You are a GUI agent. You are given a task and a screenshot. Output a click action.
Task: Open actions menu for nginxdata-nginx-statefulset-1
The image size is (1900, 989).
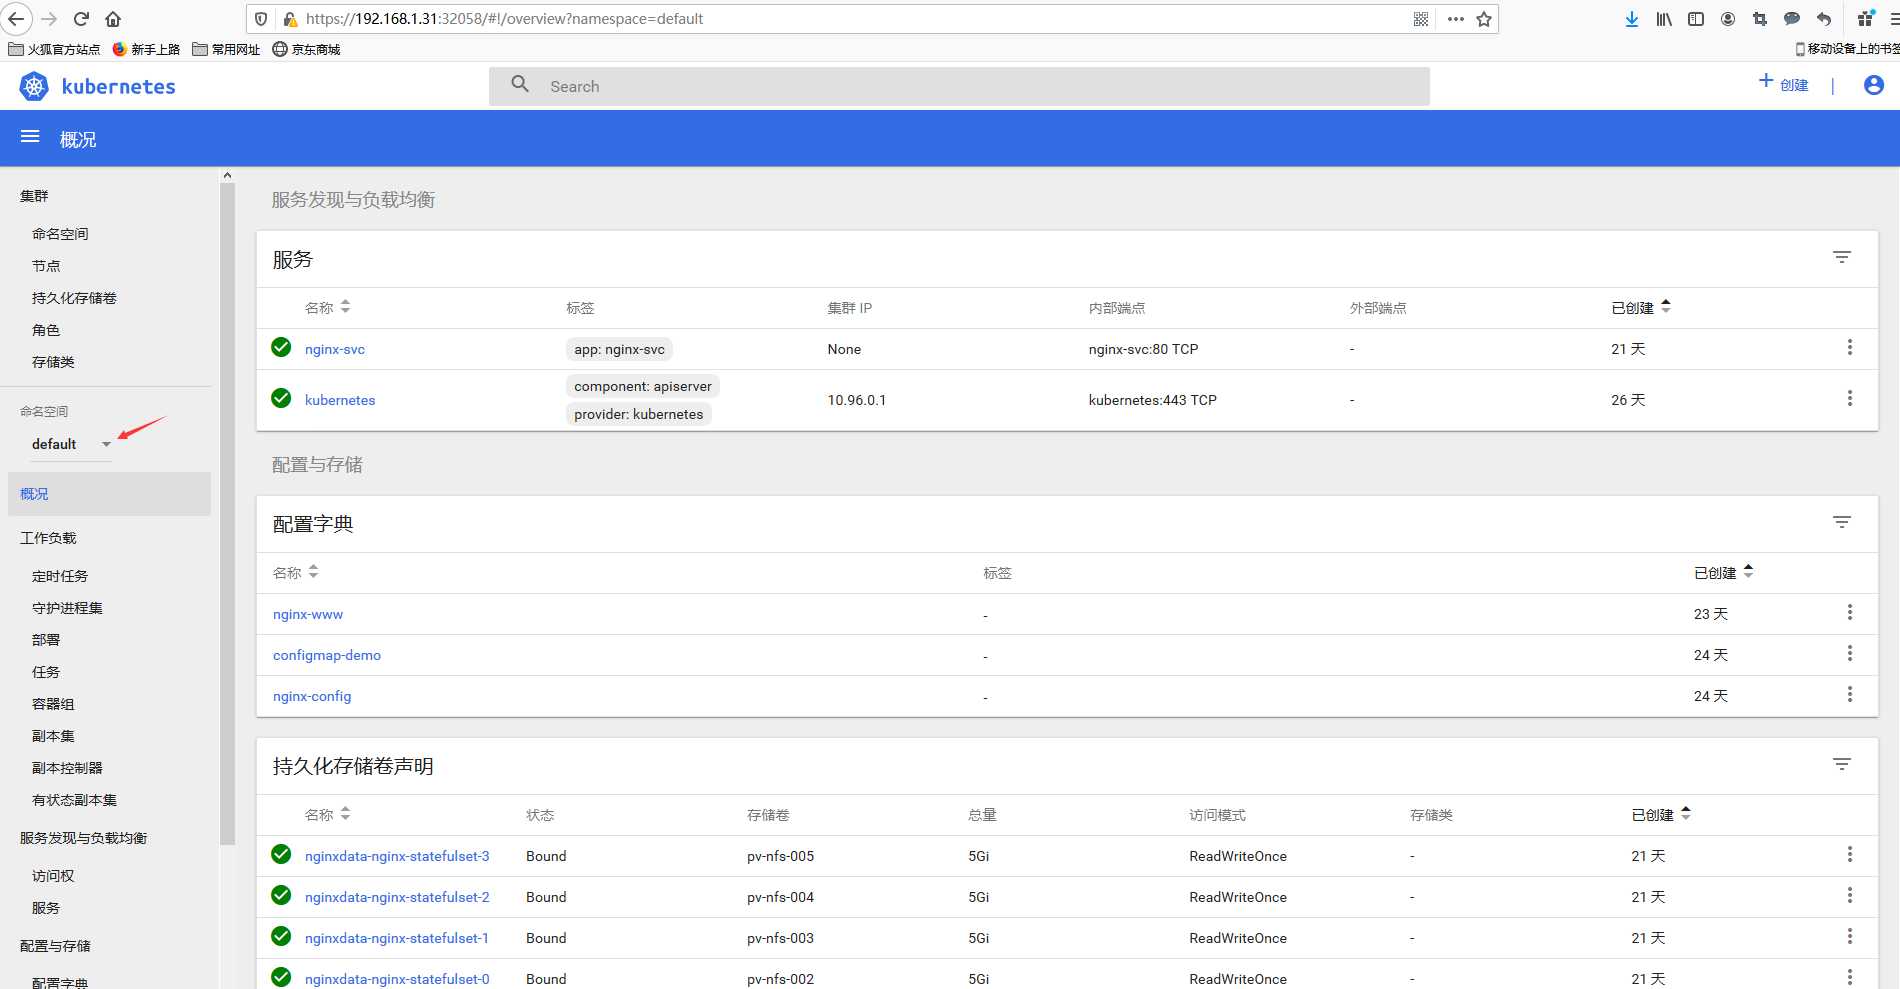click(x=1850, y=937)
